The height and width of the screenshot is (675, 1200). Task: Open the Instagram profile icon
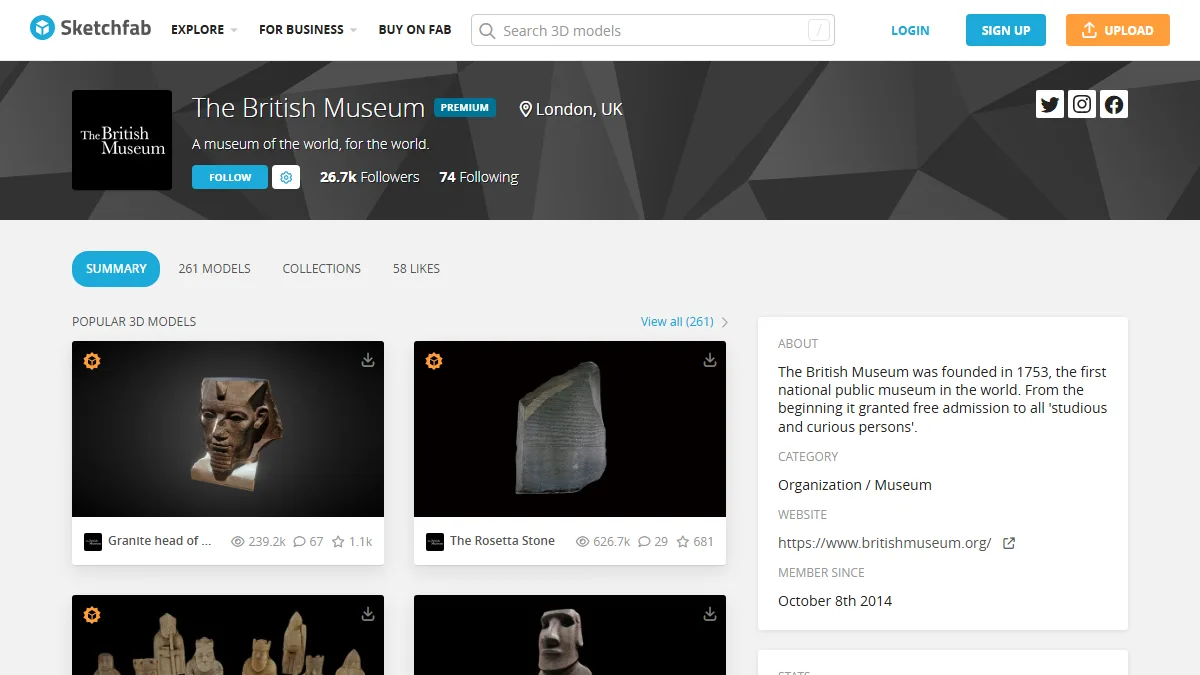[1082, 104]
